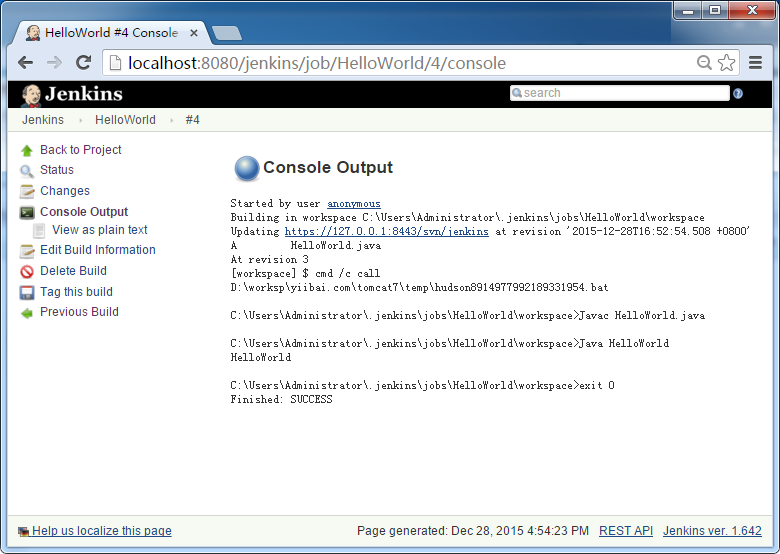Click the Edit Build Information notepad icon
This screenshot has height=554, width=780.
pyautogui.click(x=27, y=251)
